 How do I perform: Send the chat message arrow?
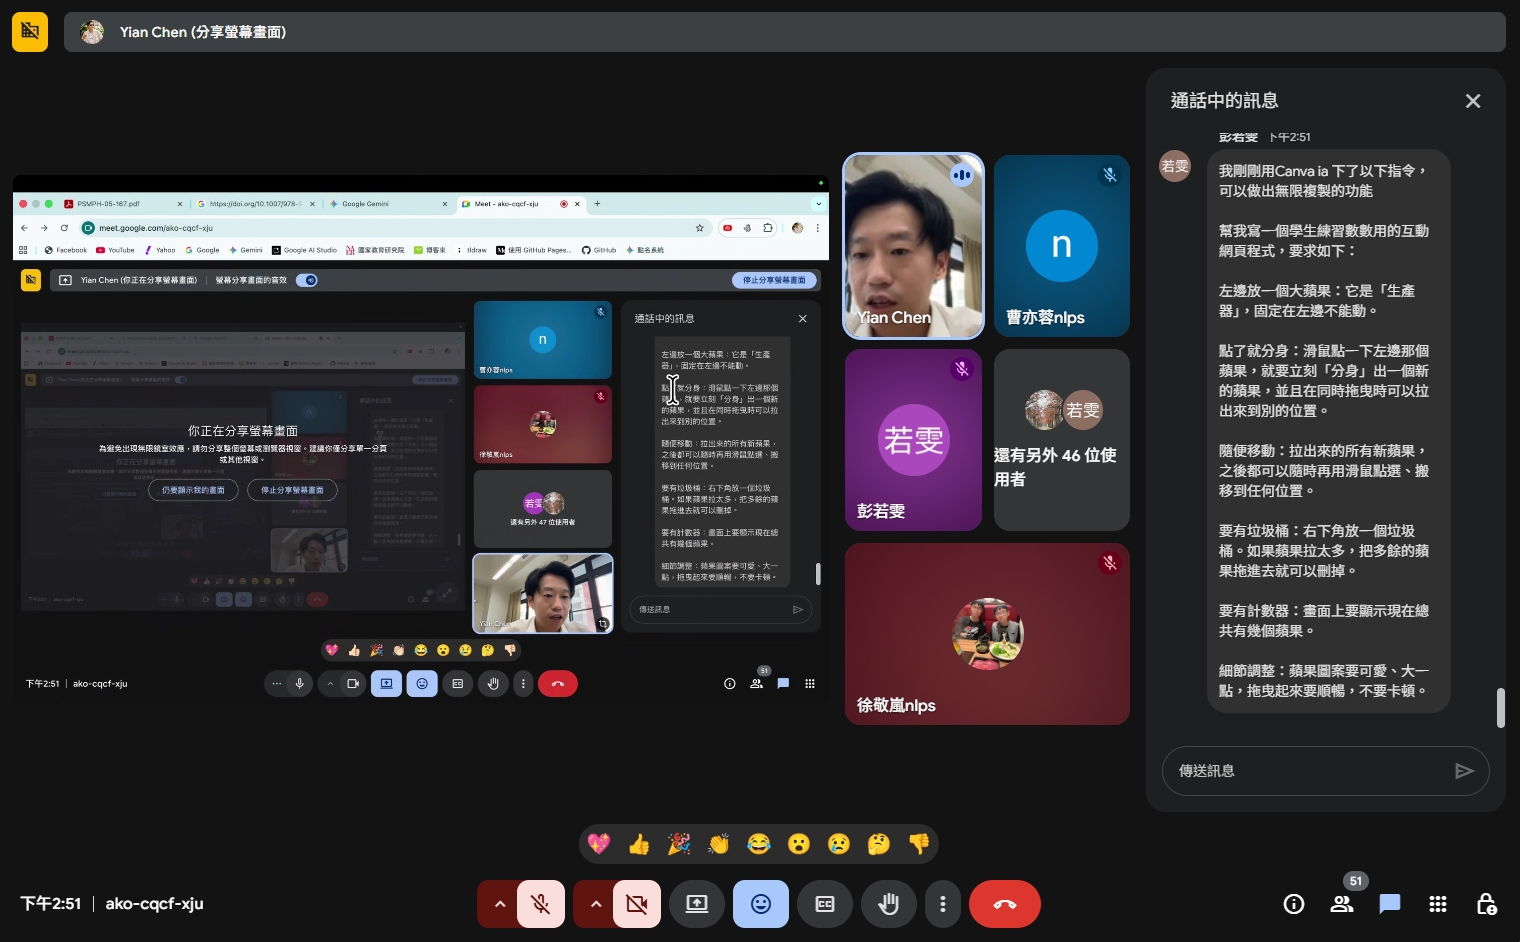tap(1464, 771)
